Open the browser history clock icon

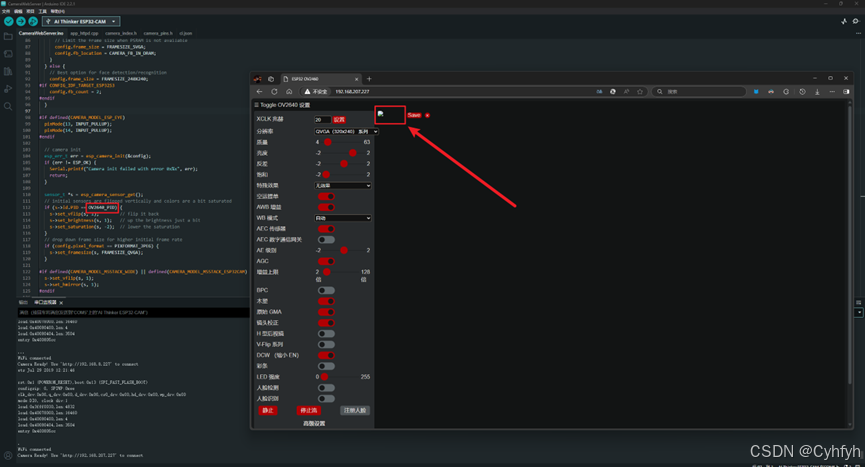point(802,92)
